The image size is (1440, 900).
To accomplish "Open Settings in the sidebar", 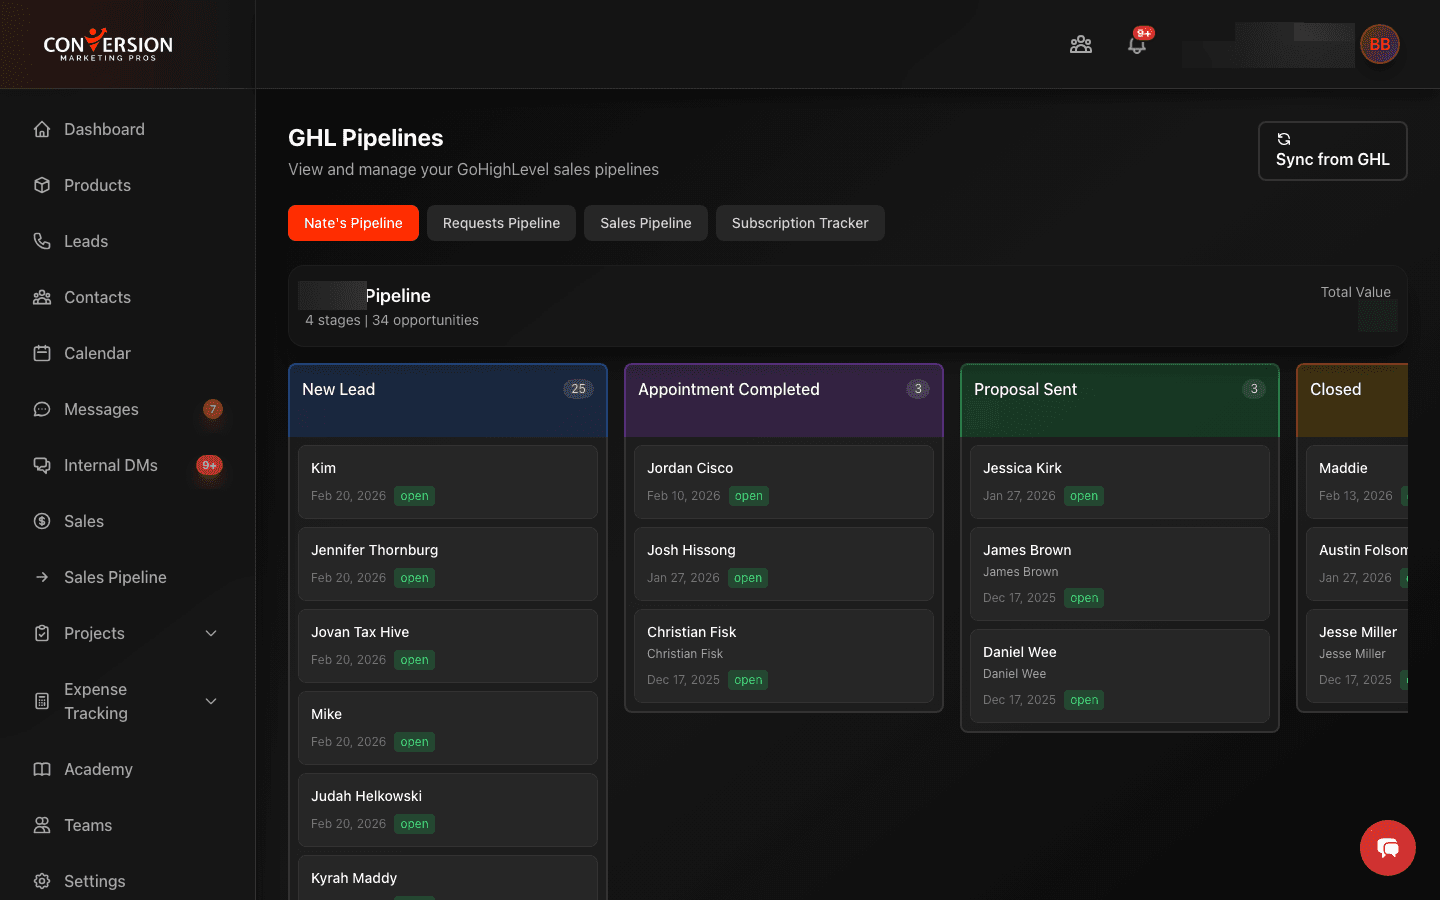I will pyautogui.click(x=94, y=881).
